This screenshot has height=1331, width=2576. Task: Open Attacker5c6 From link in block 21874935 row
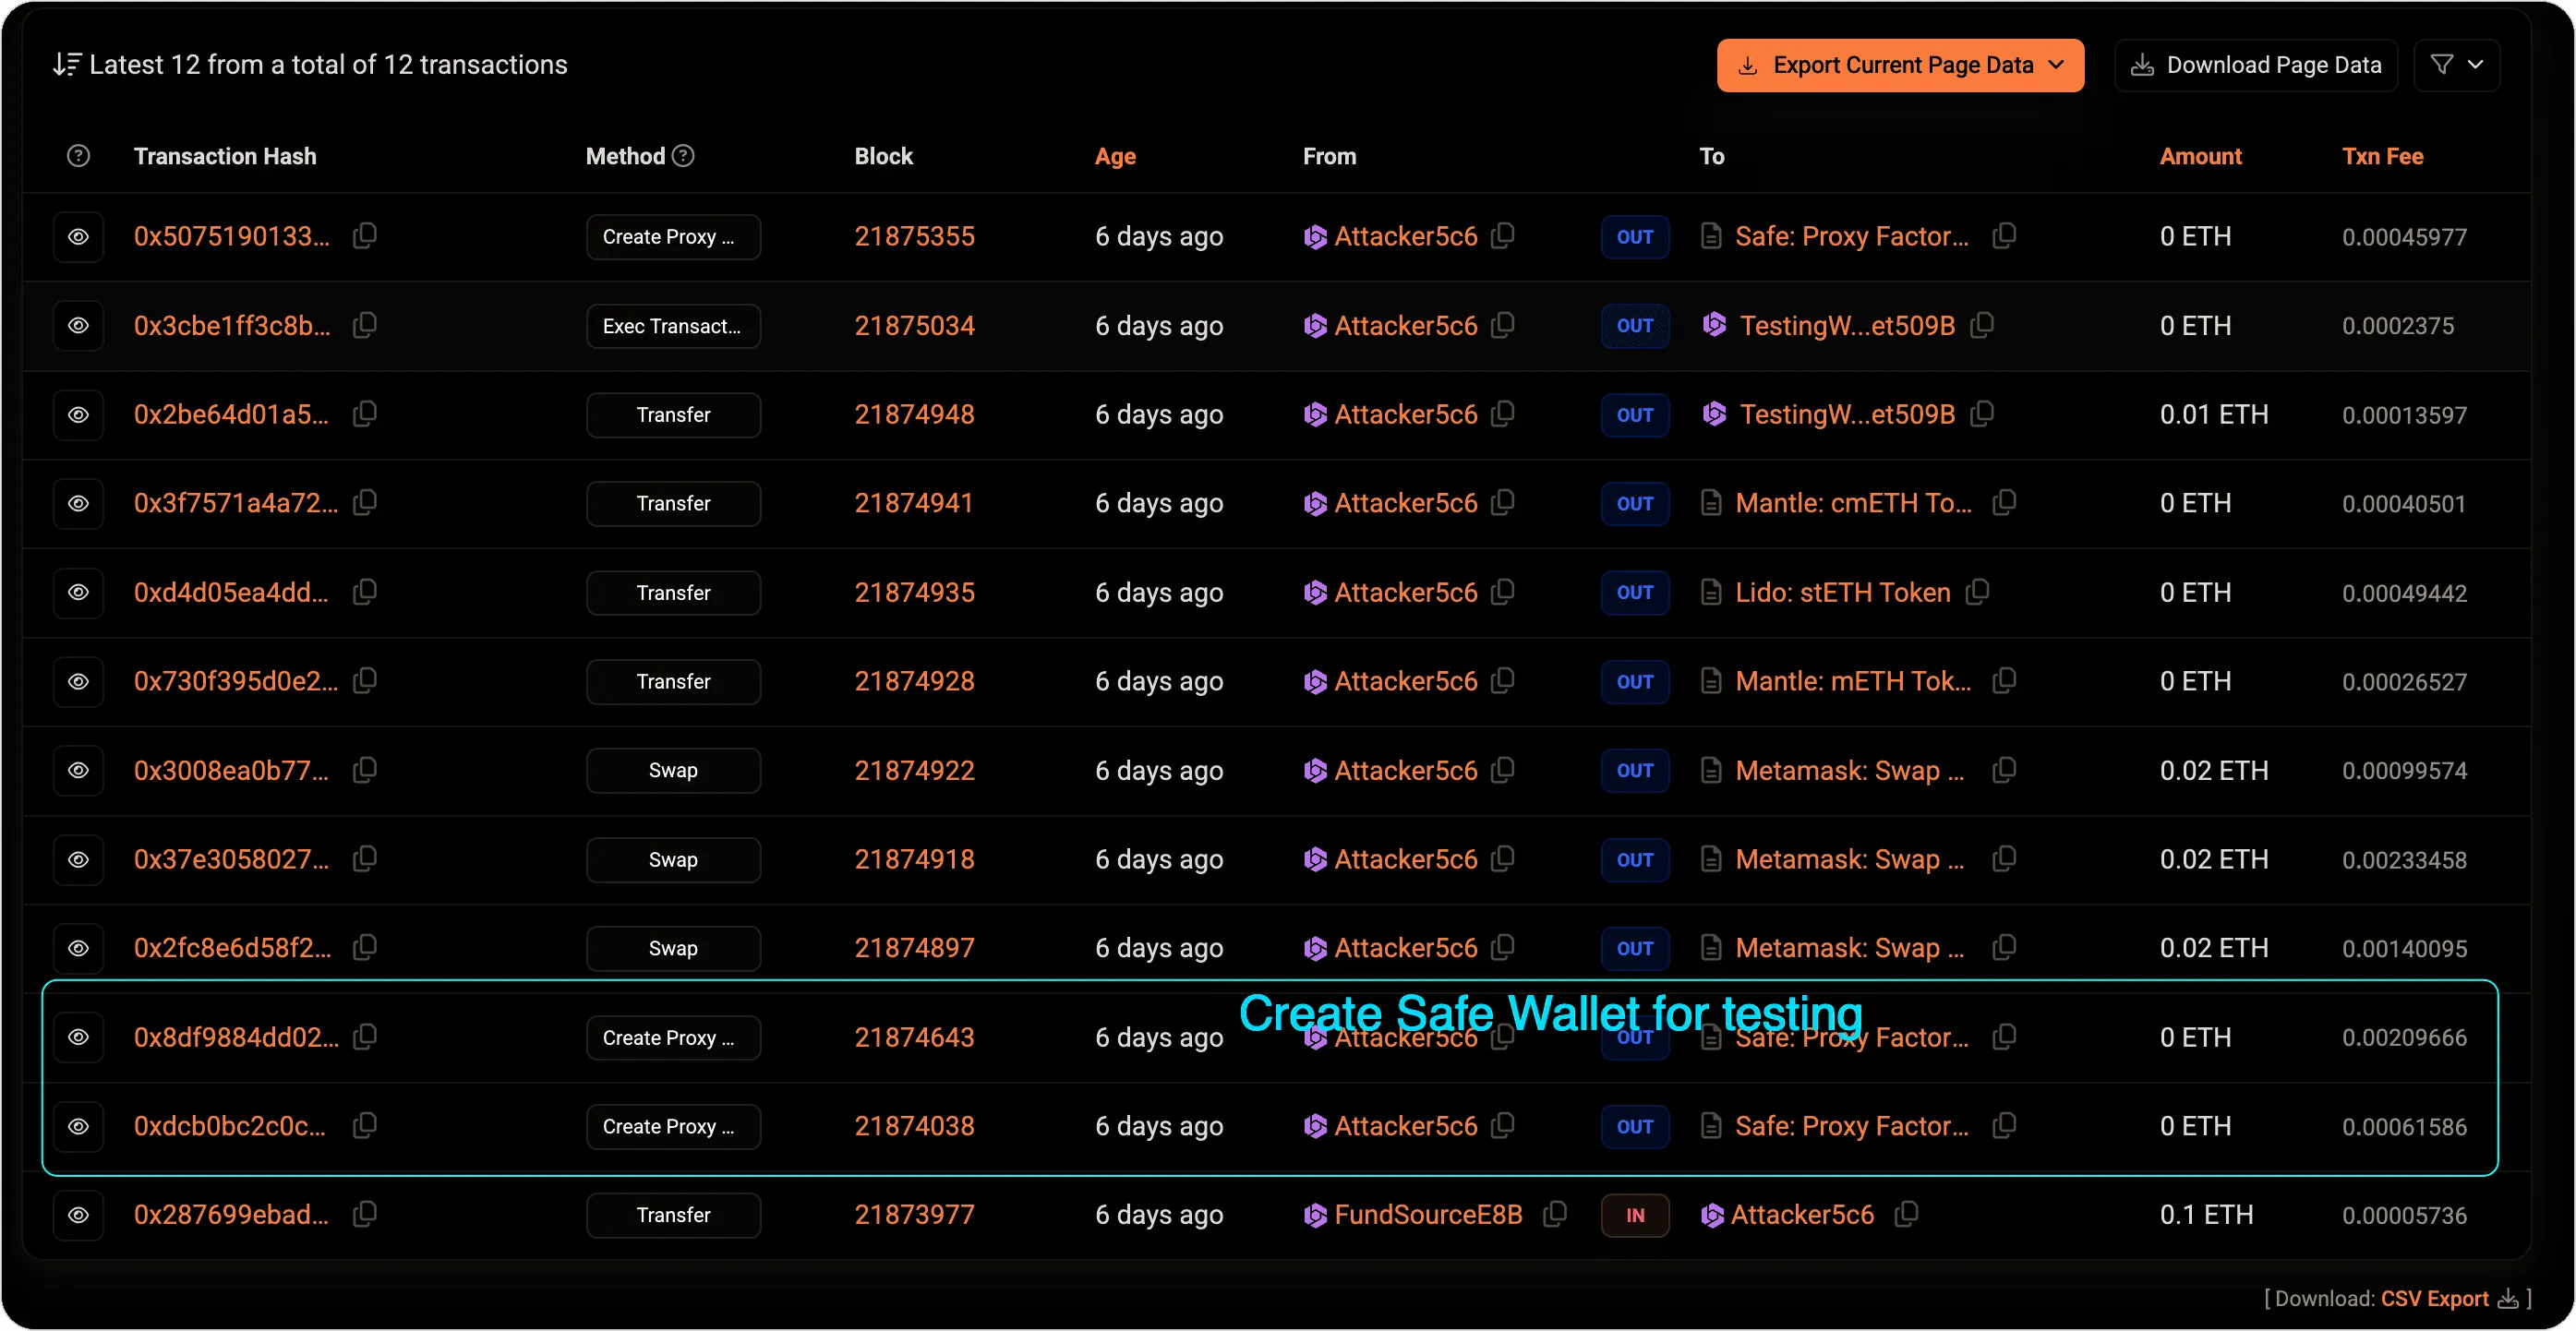coord(1405,593)
